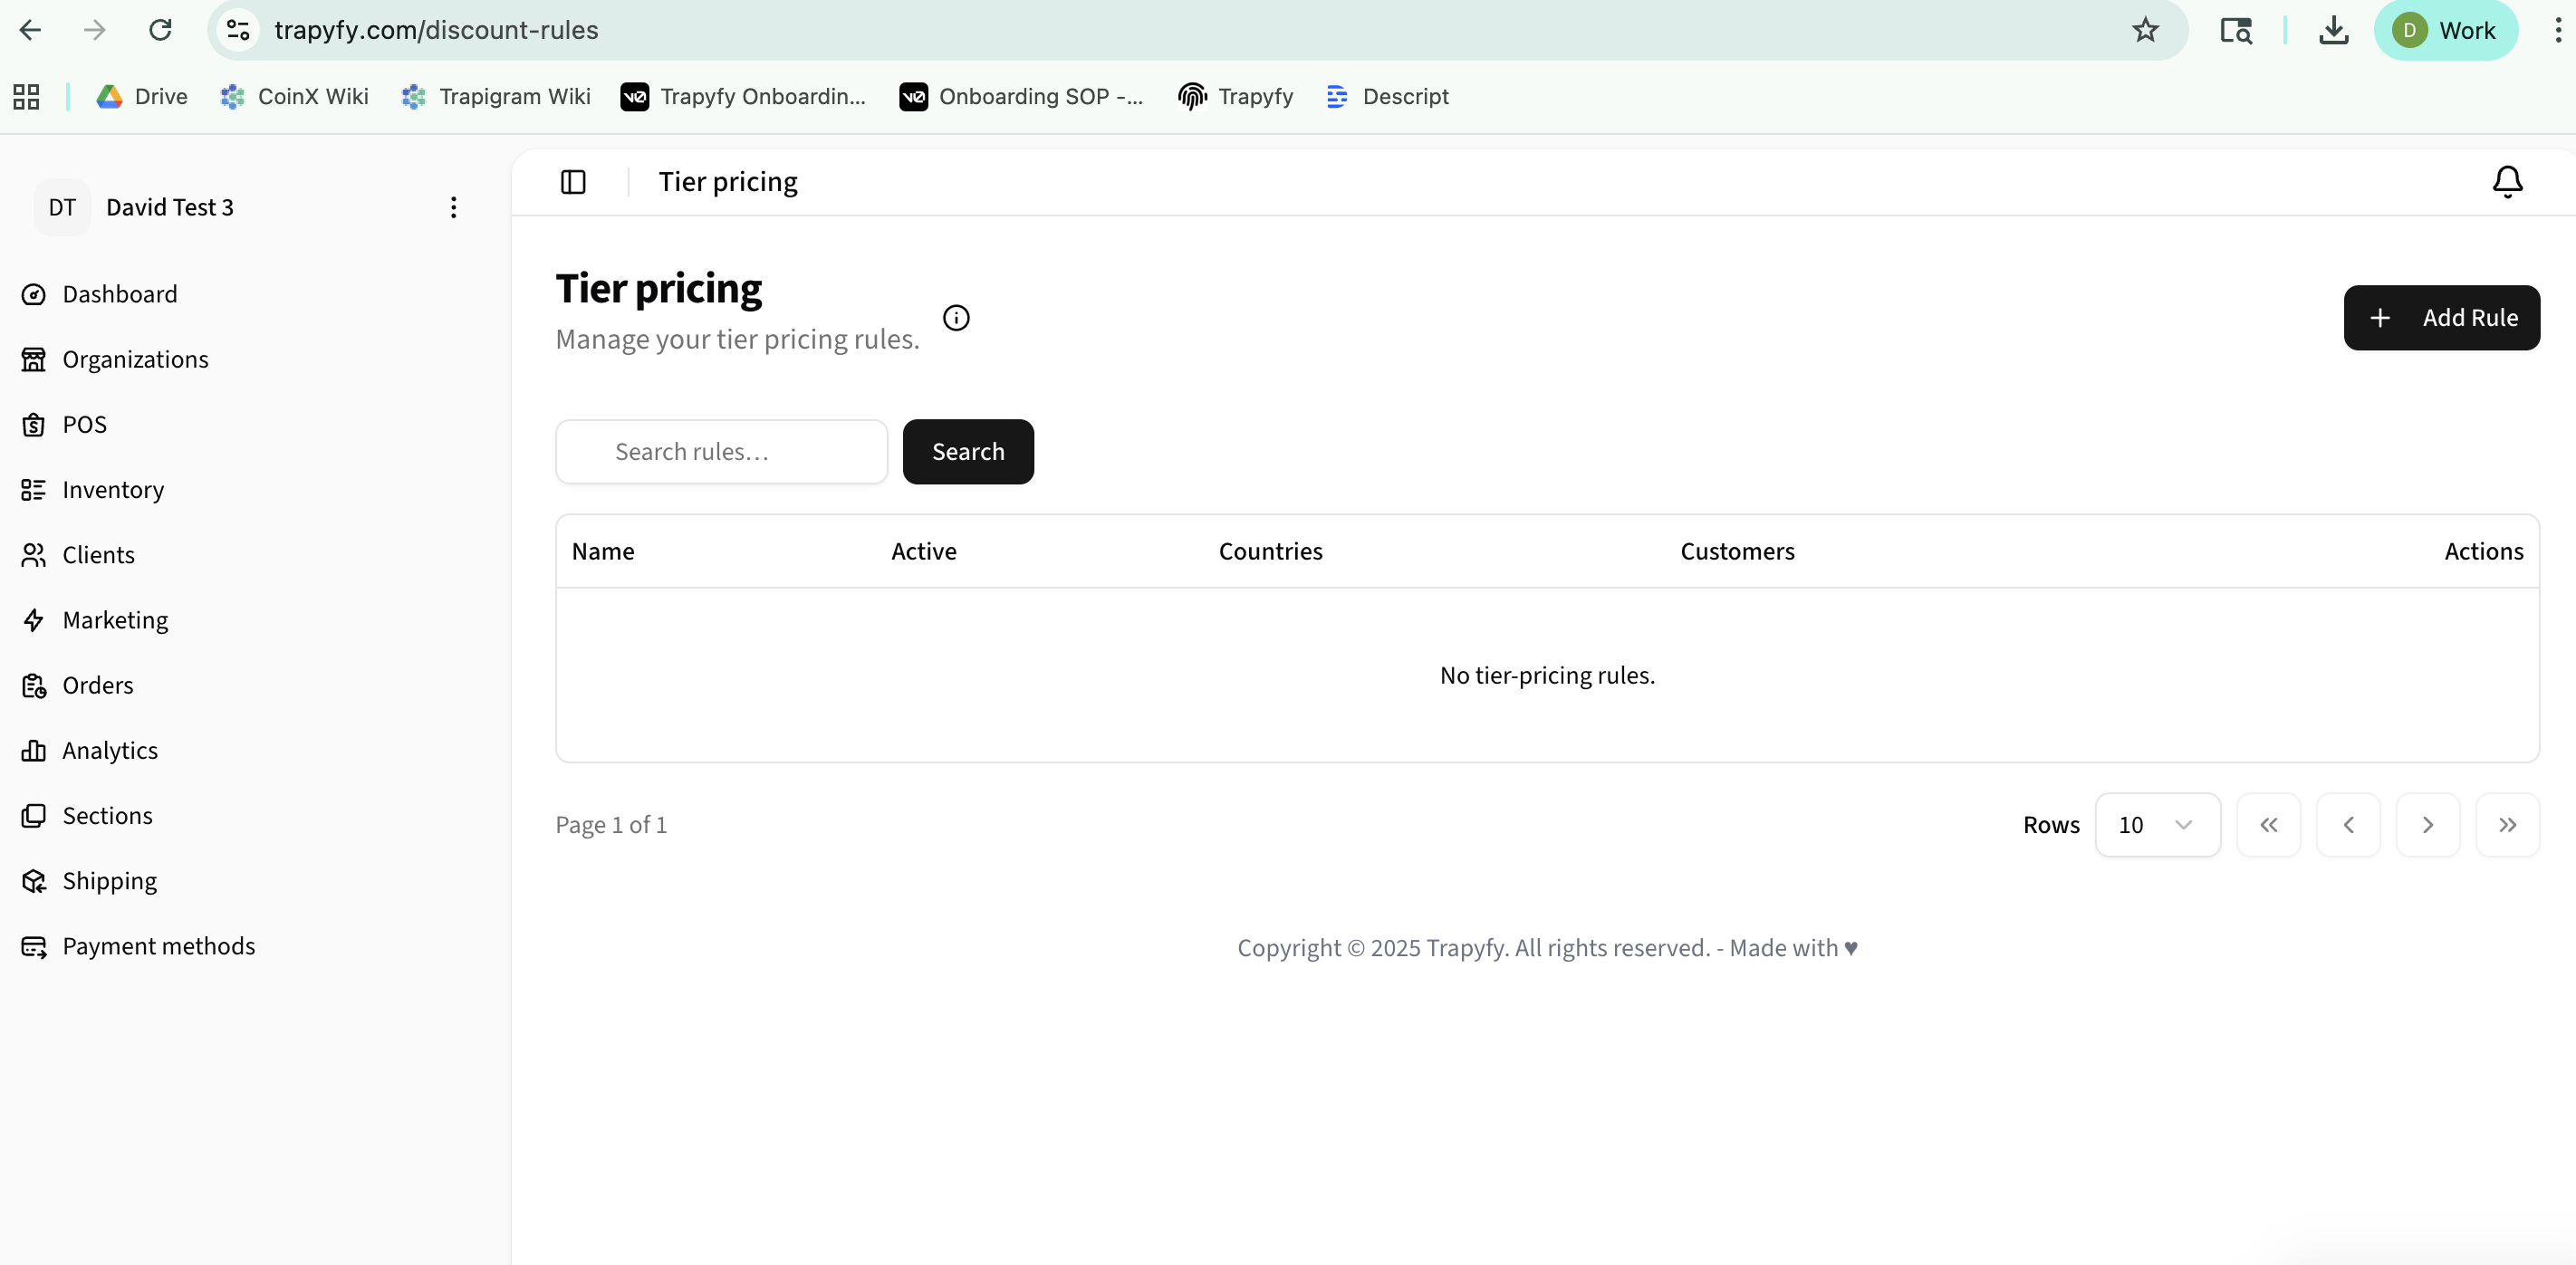Click the tab search icon in toolbar

[x=2236, y=30]
